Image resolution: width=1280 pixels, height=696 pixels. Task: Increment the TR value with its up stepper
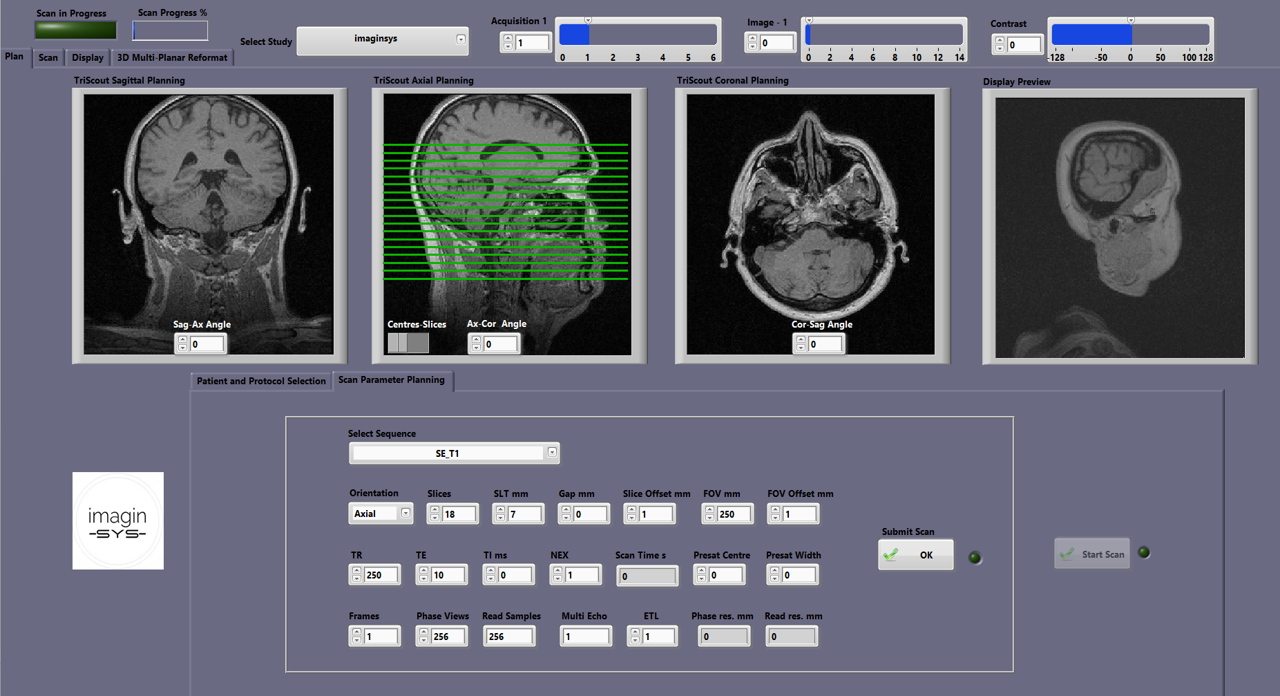[355, 570]
